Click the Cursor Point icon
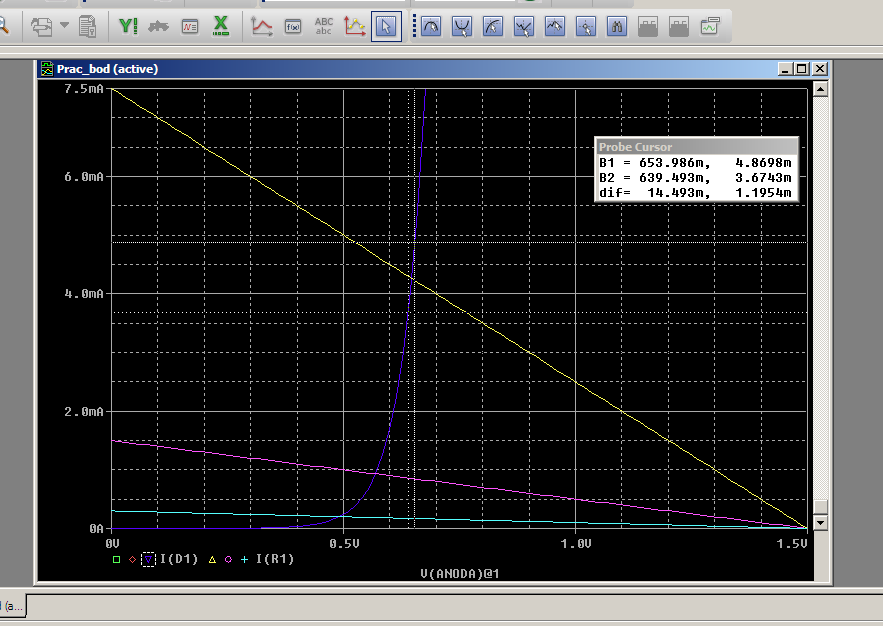Viewport: 883px width, 626px height. (x=586, y=26)
